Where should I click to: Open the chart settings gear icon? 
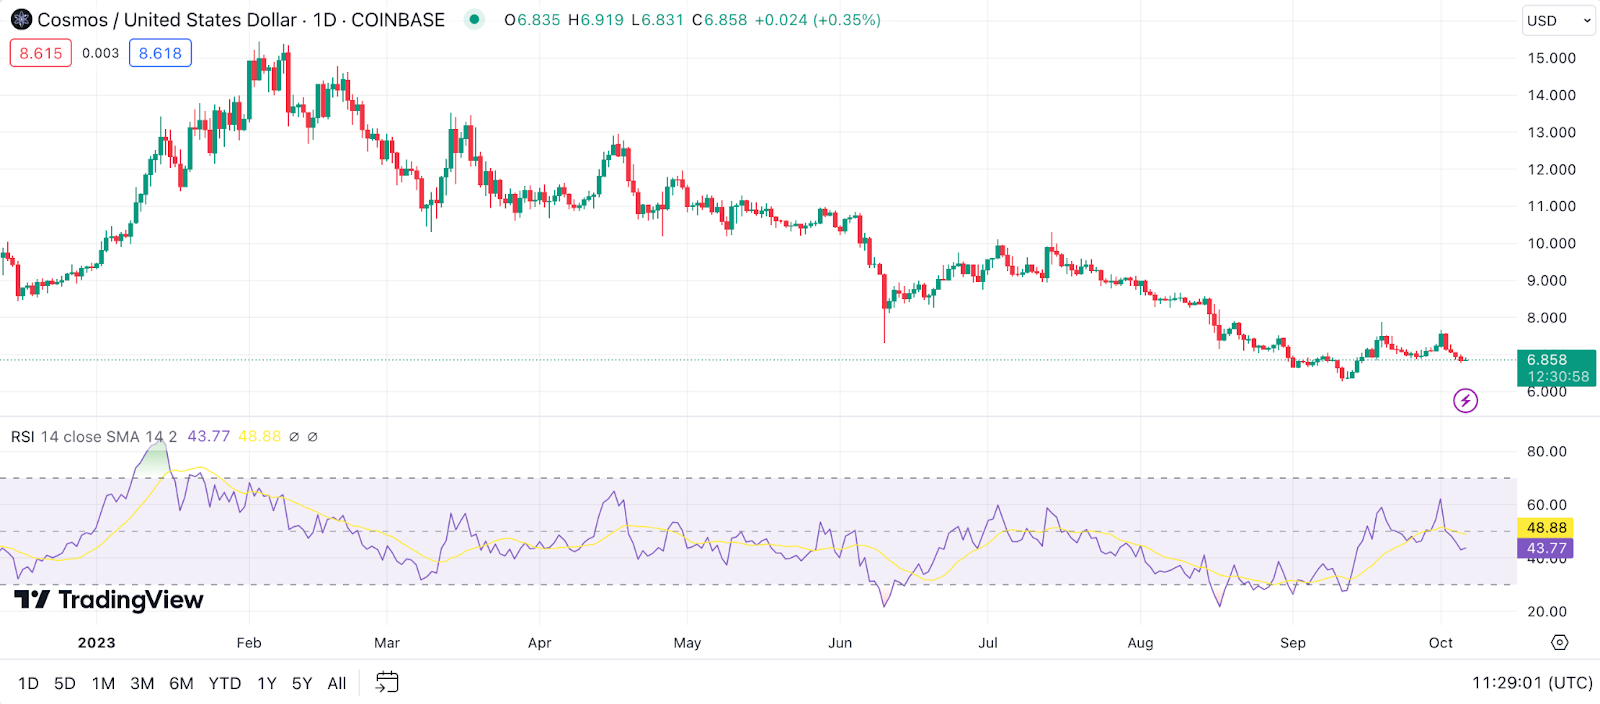coord(1559,642)
